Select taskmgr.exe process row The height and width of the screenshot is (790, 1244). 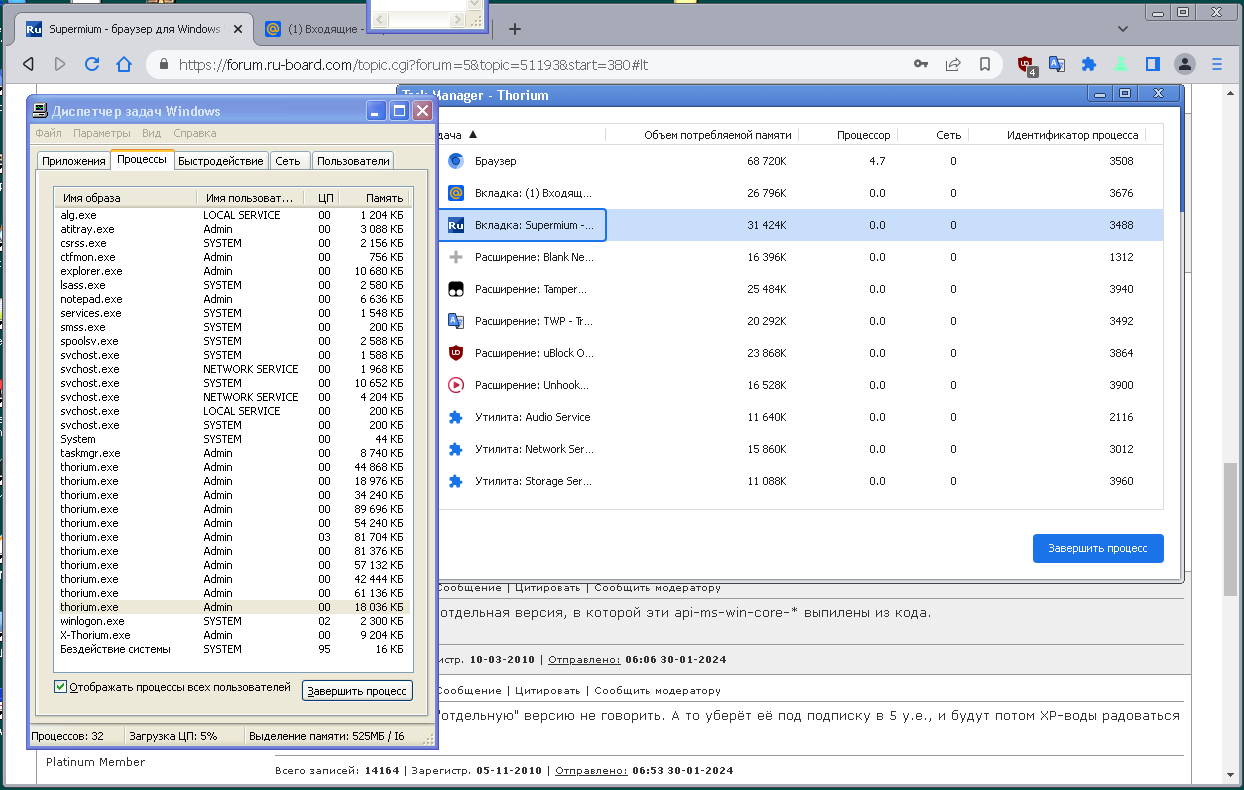pos(232,453)
